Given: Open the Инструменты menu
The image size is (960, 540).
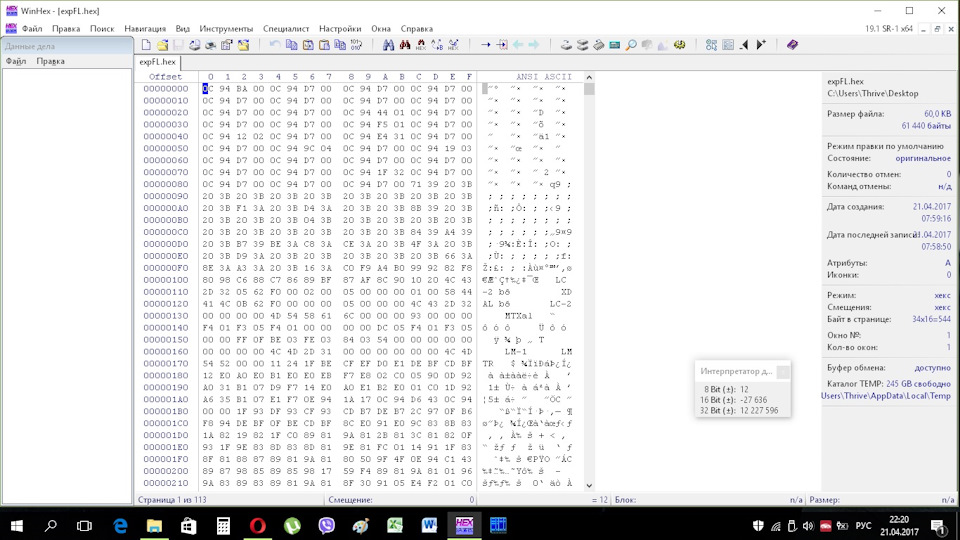Looking at the screenshot, I should click(x=226, y=29).
